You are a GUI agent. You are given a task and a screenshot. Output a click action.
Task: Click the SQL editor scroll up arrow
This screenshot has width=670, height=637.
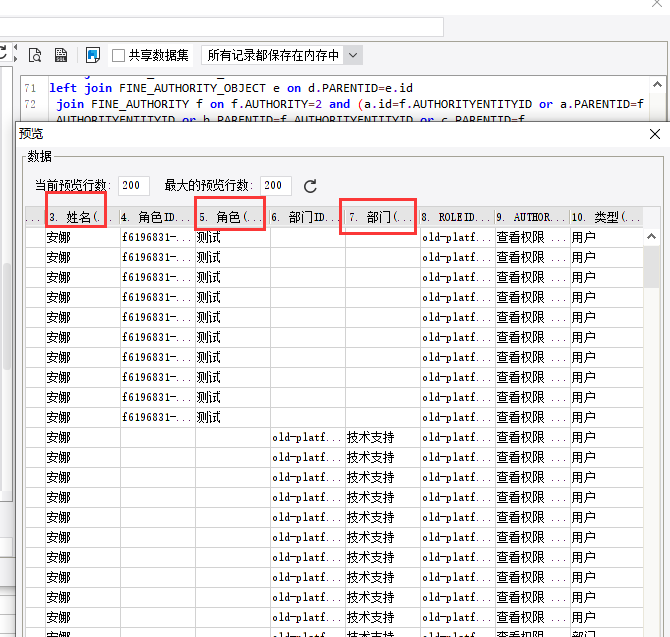[x=658, y=85]
